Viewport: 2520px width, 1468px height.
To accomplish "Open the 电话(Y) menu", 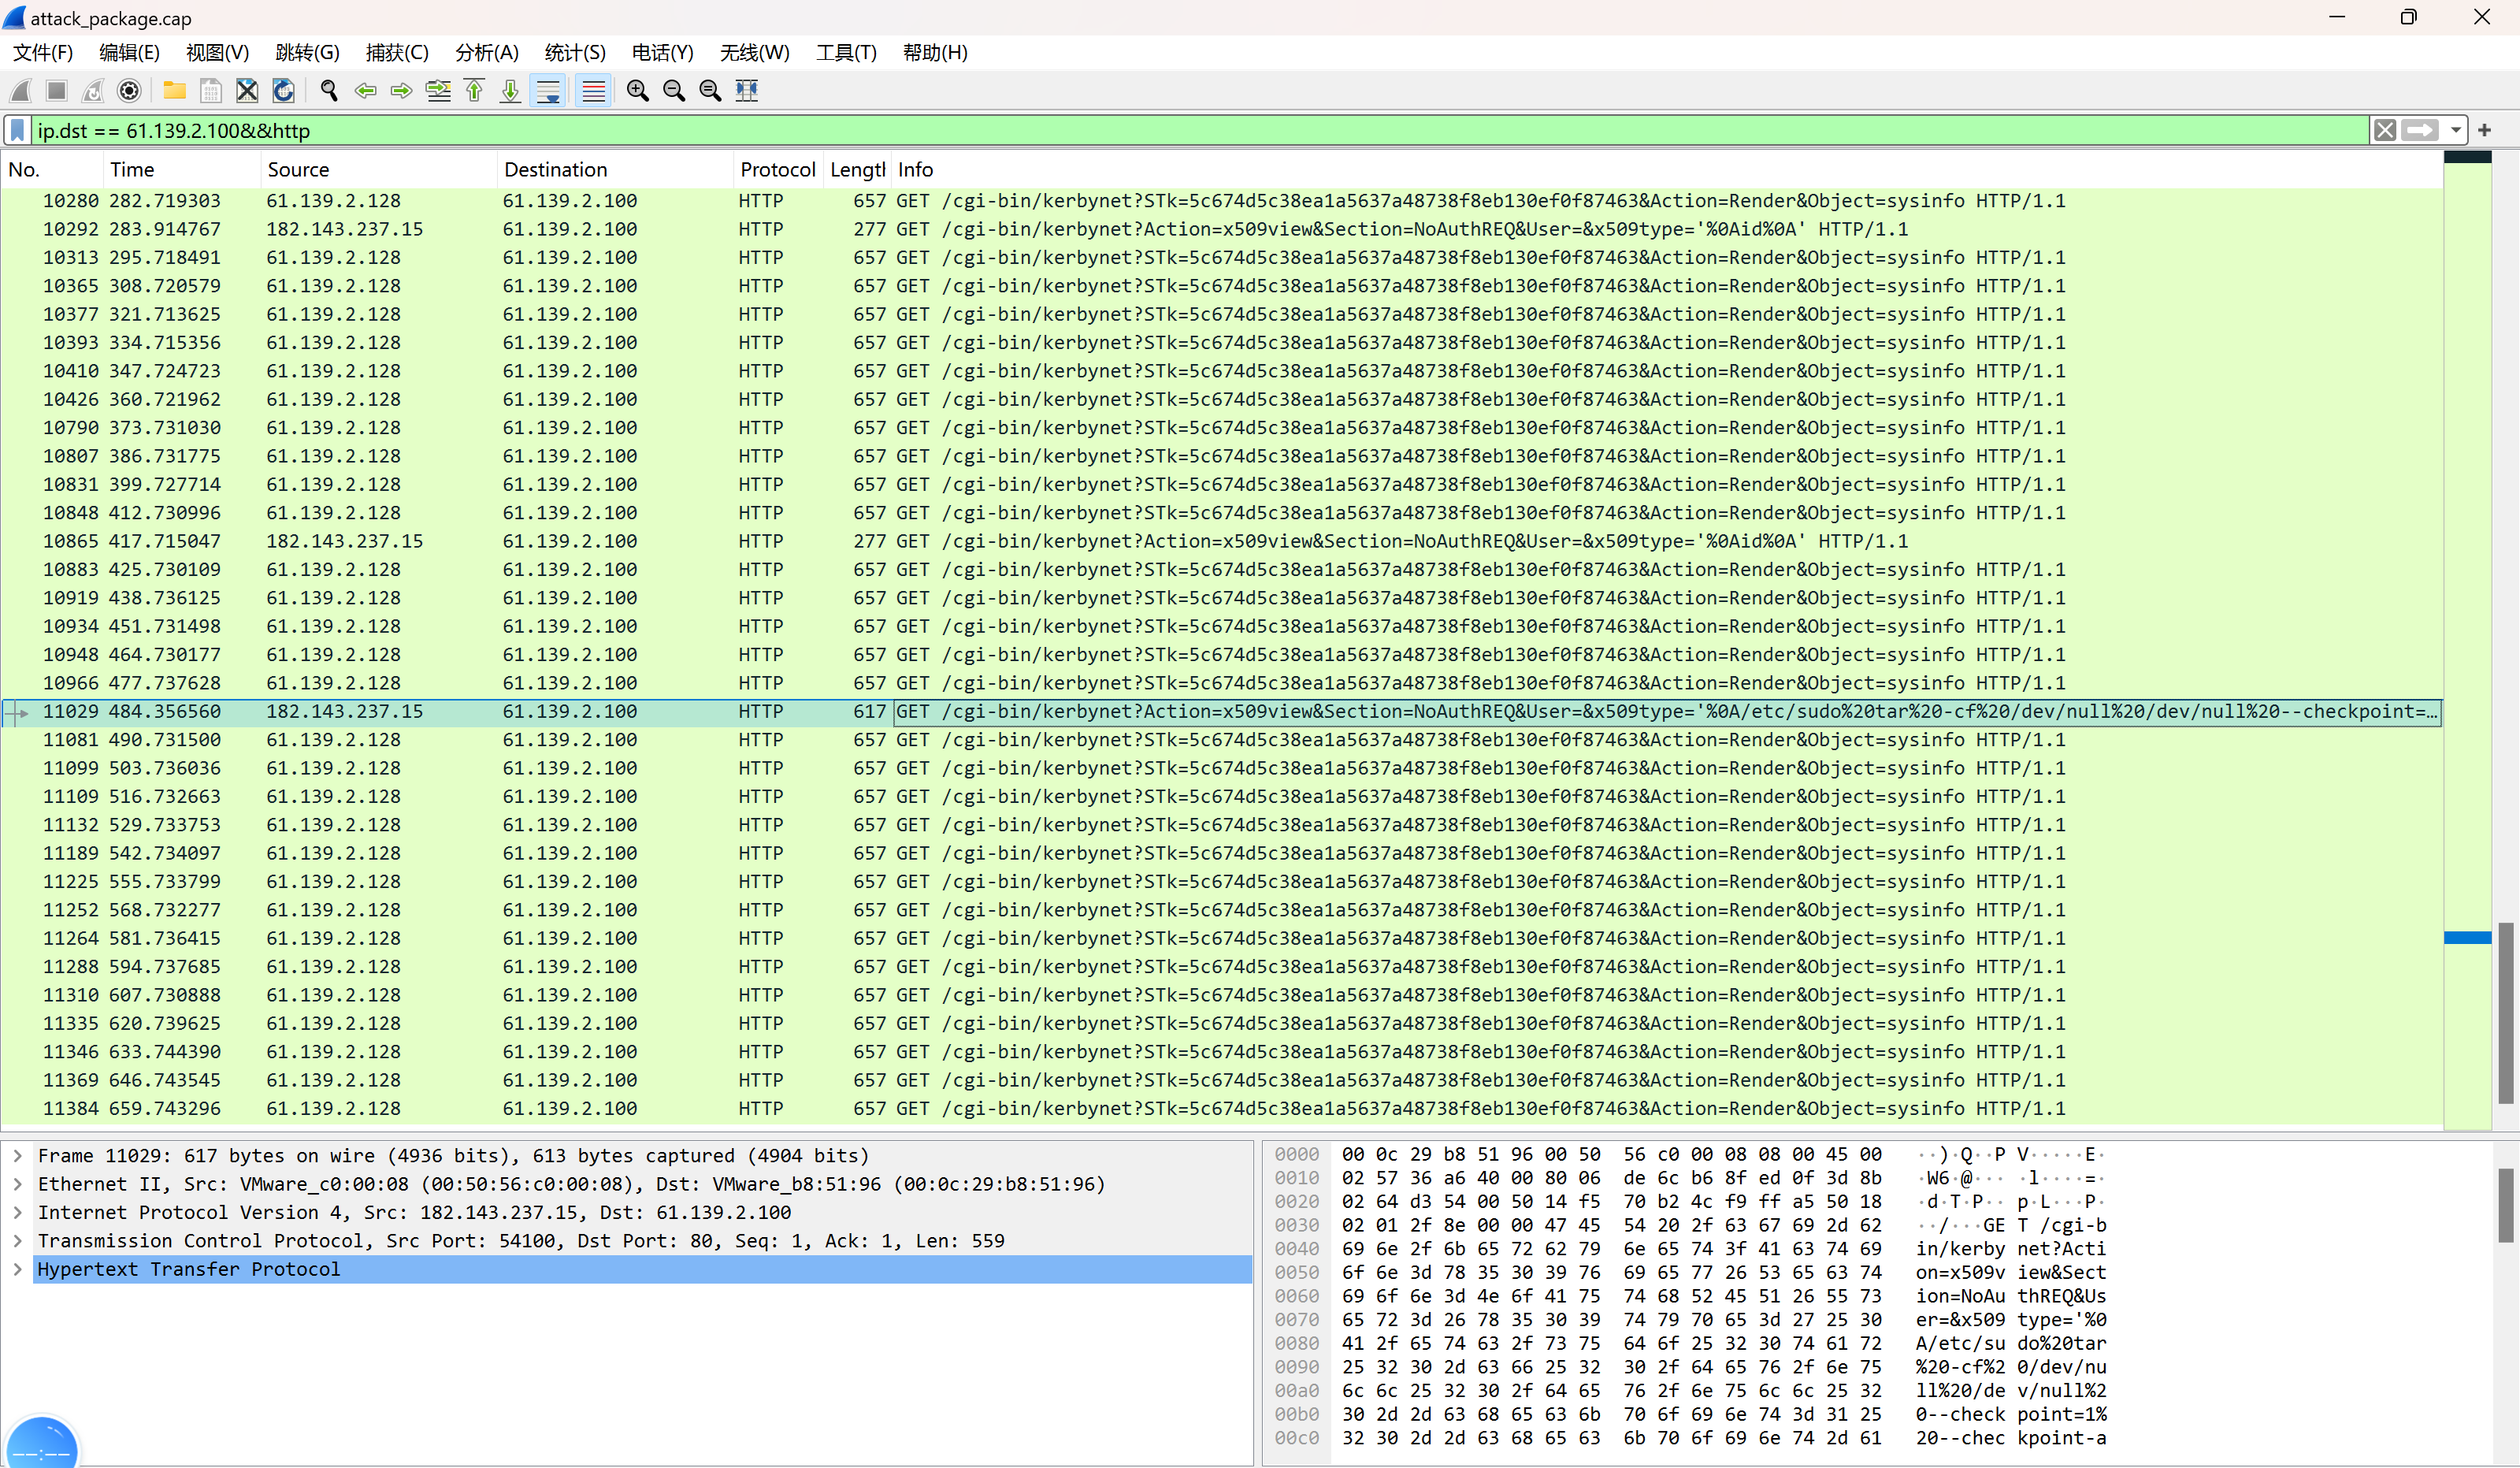I will tap(662, 53).
